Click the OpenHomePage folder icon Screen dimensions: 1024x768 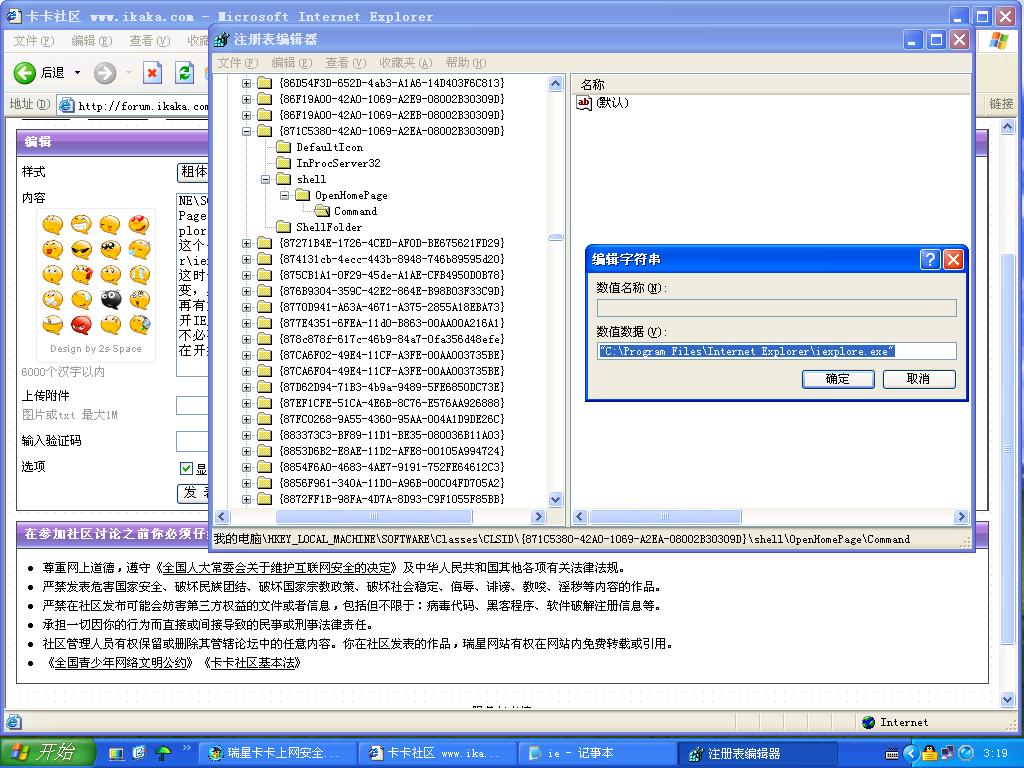pos(302,195)
